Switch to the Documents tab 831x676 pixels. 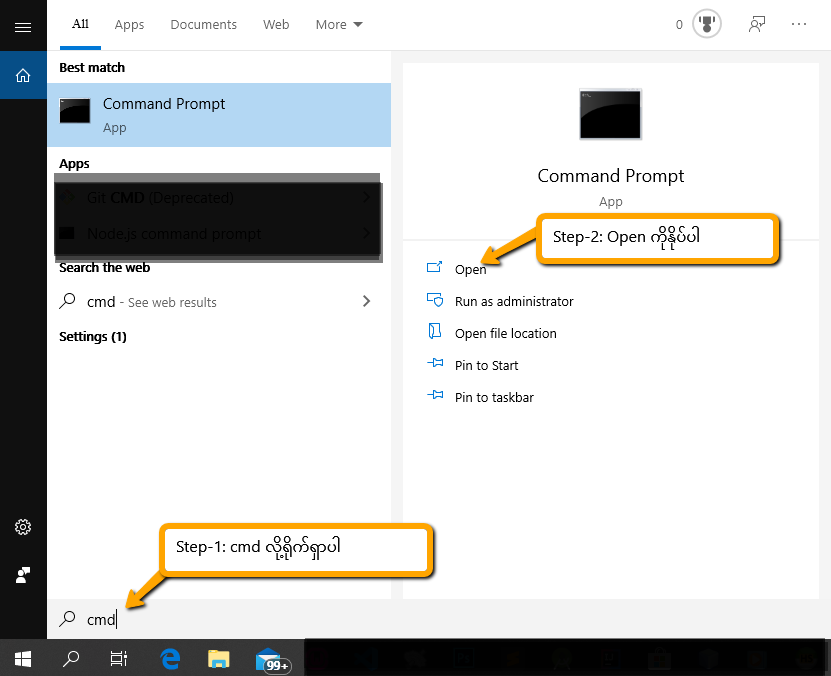204,24
